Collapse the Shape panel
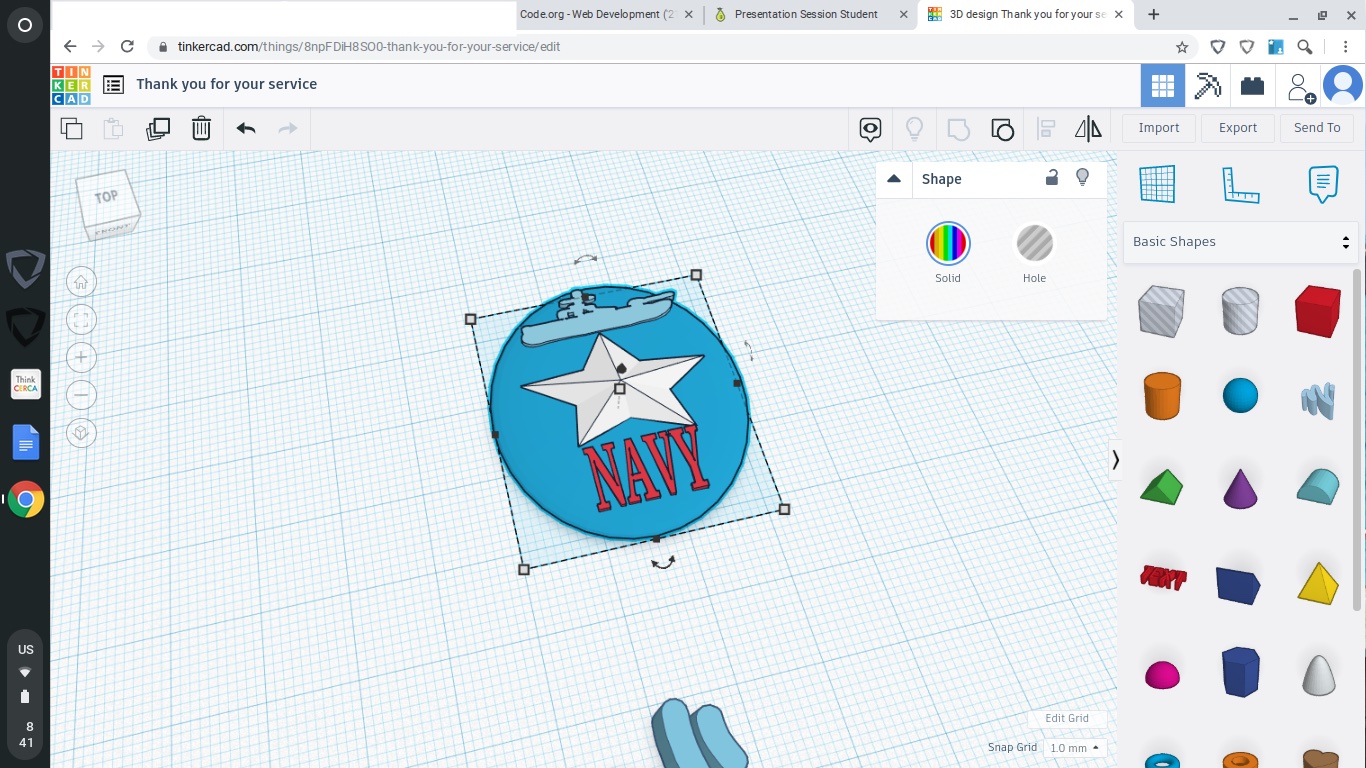 pos(894,179)
